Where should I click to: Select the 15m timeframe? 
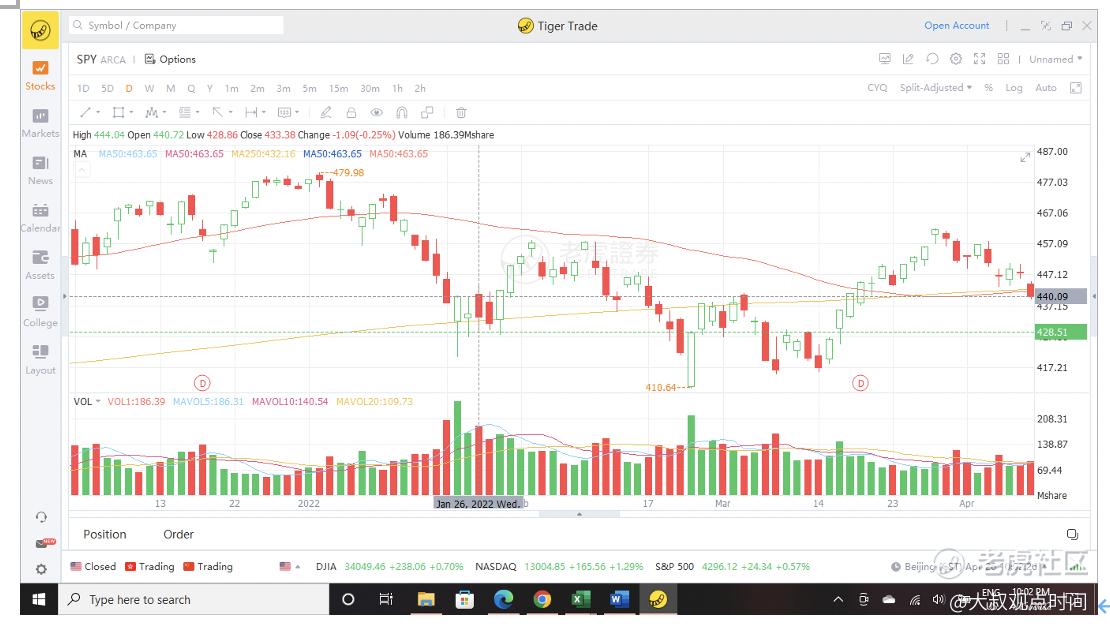tap(338, 89)
